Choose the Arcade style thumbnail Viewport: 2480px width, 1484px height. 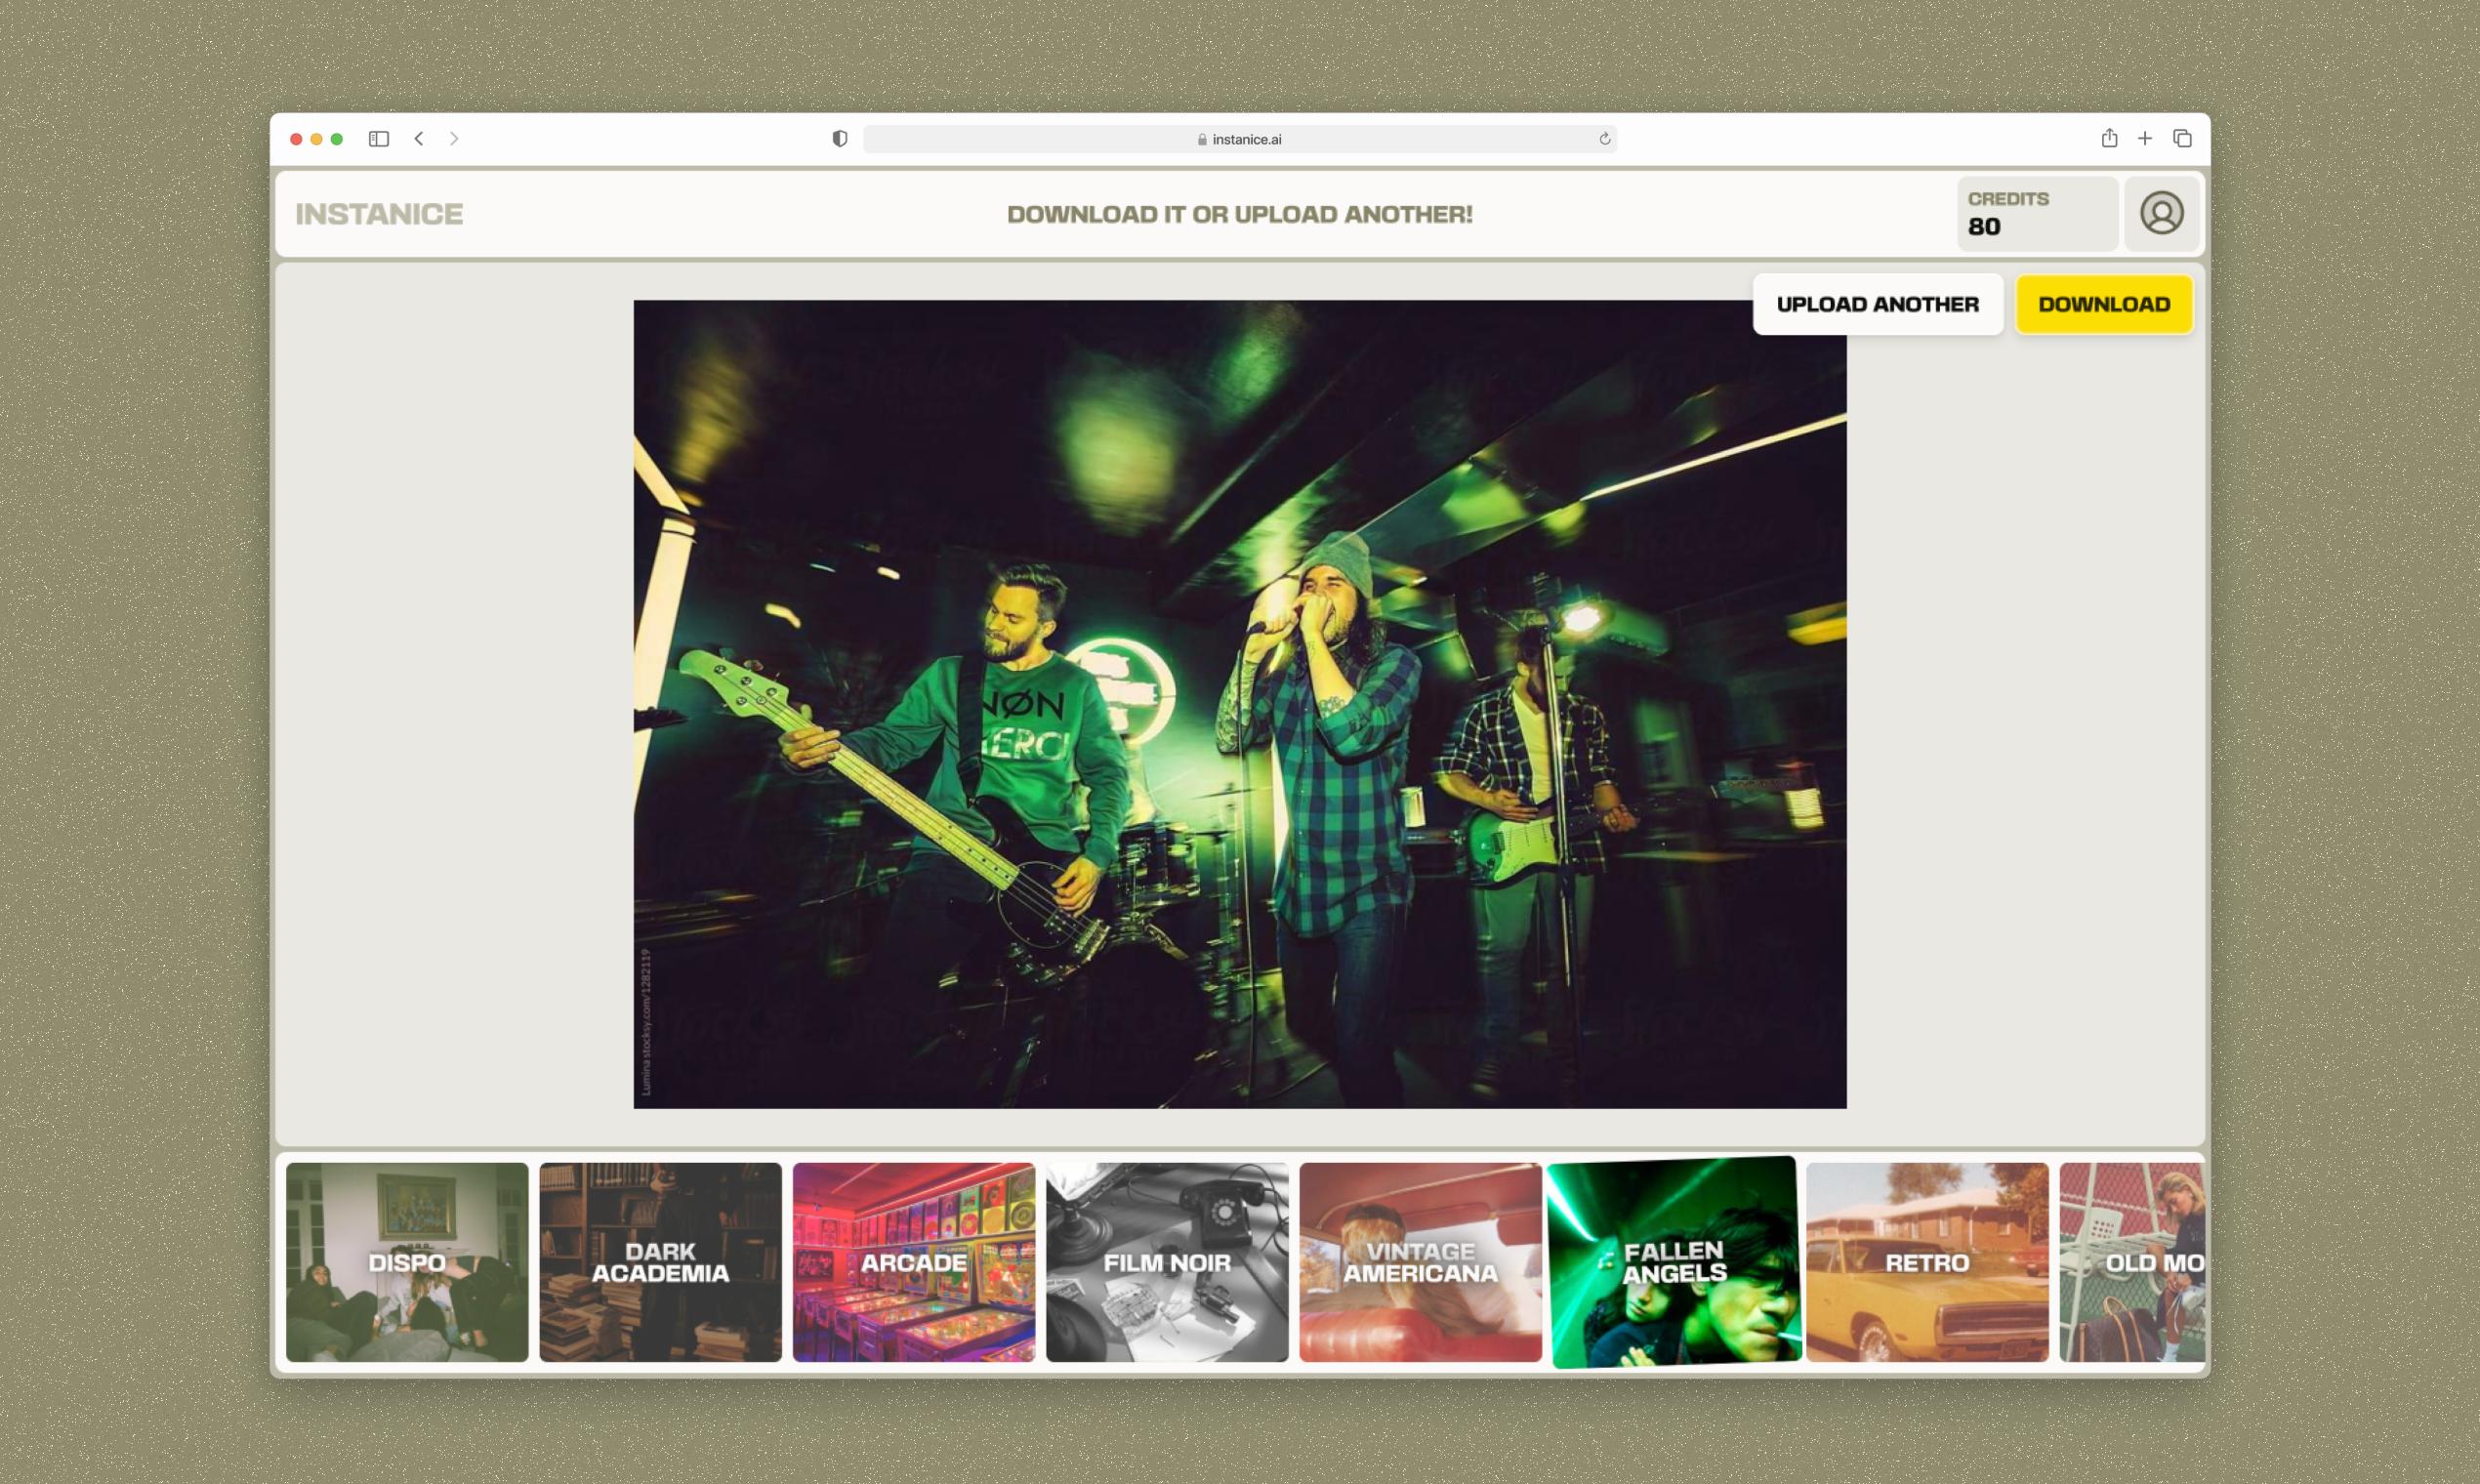pos(913,1261)
